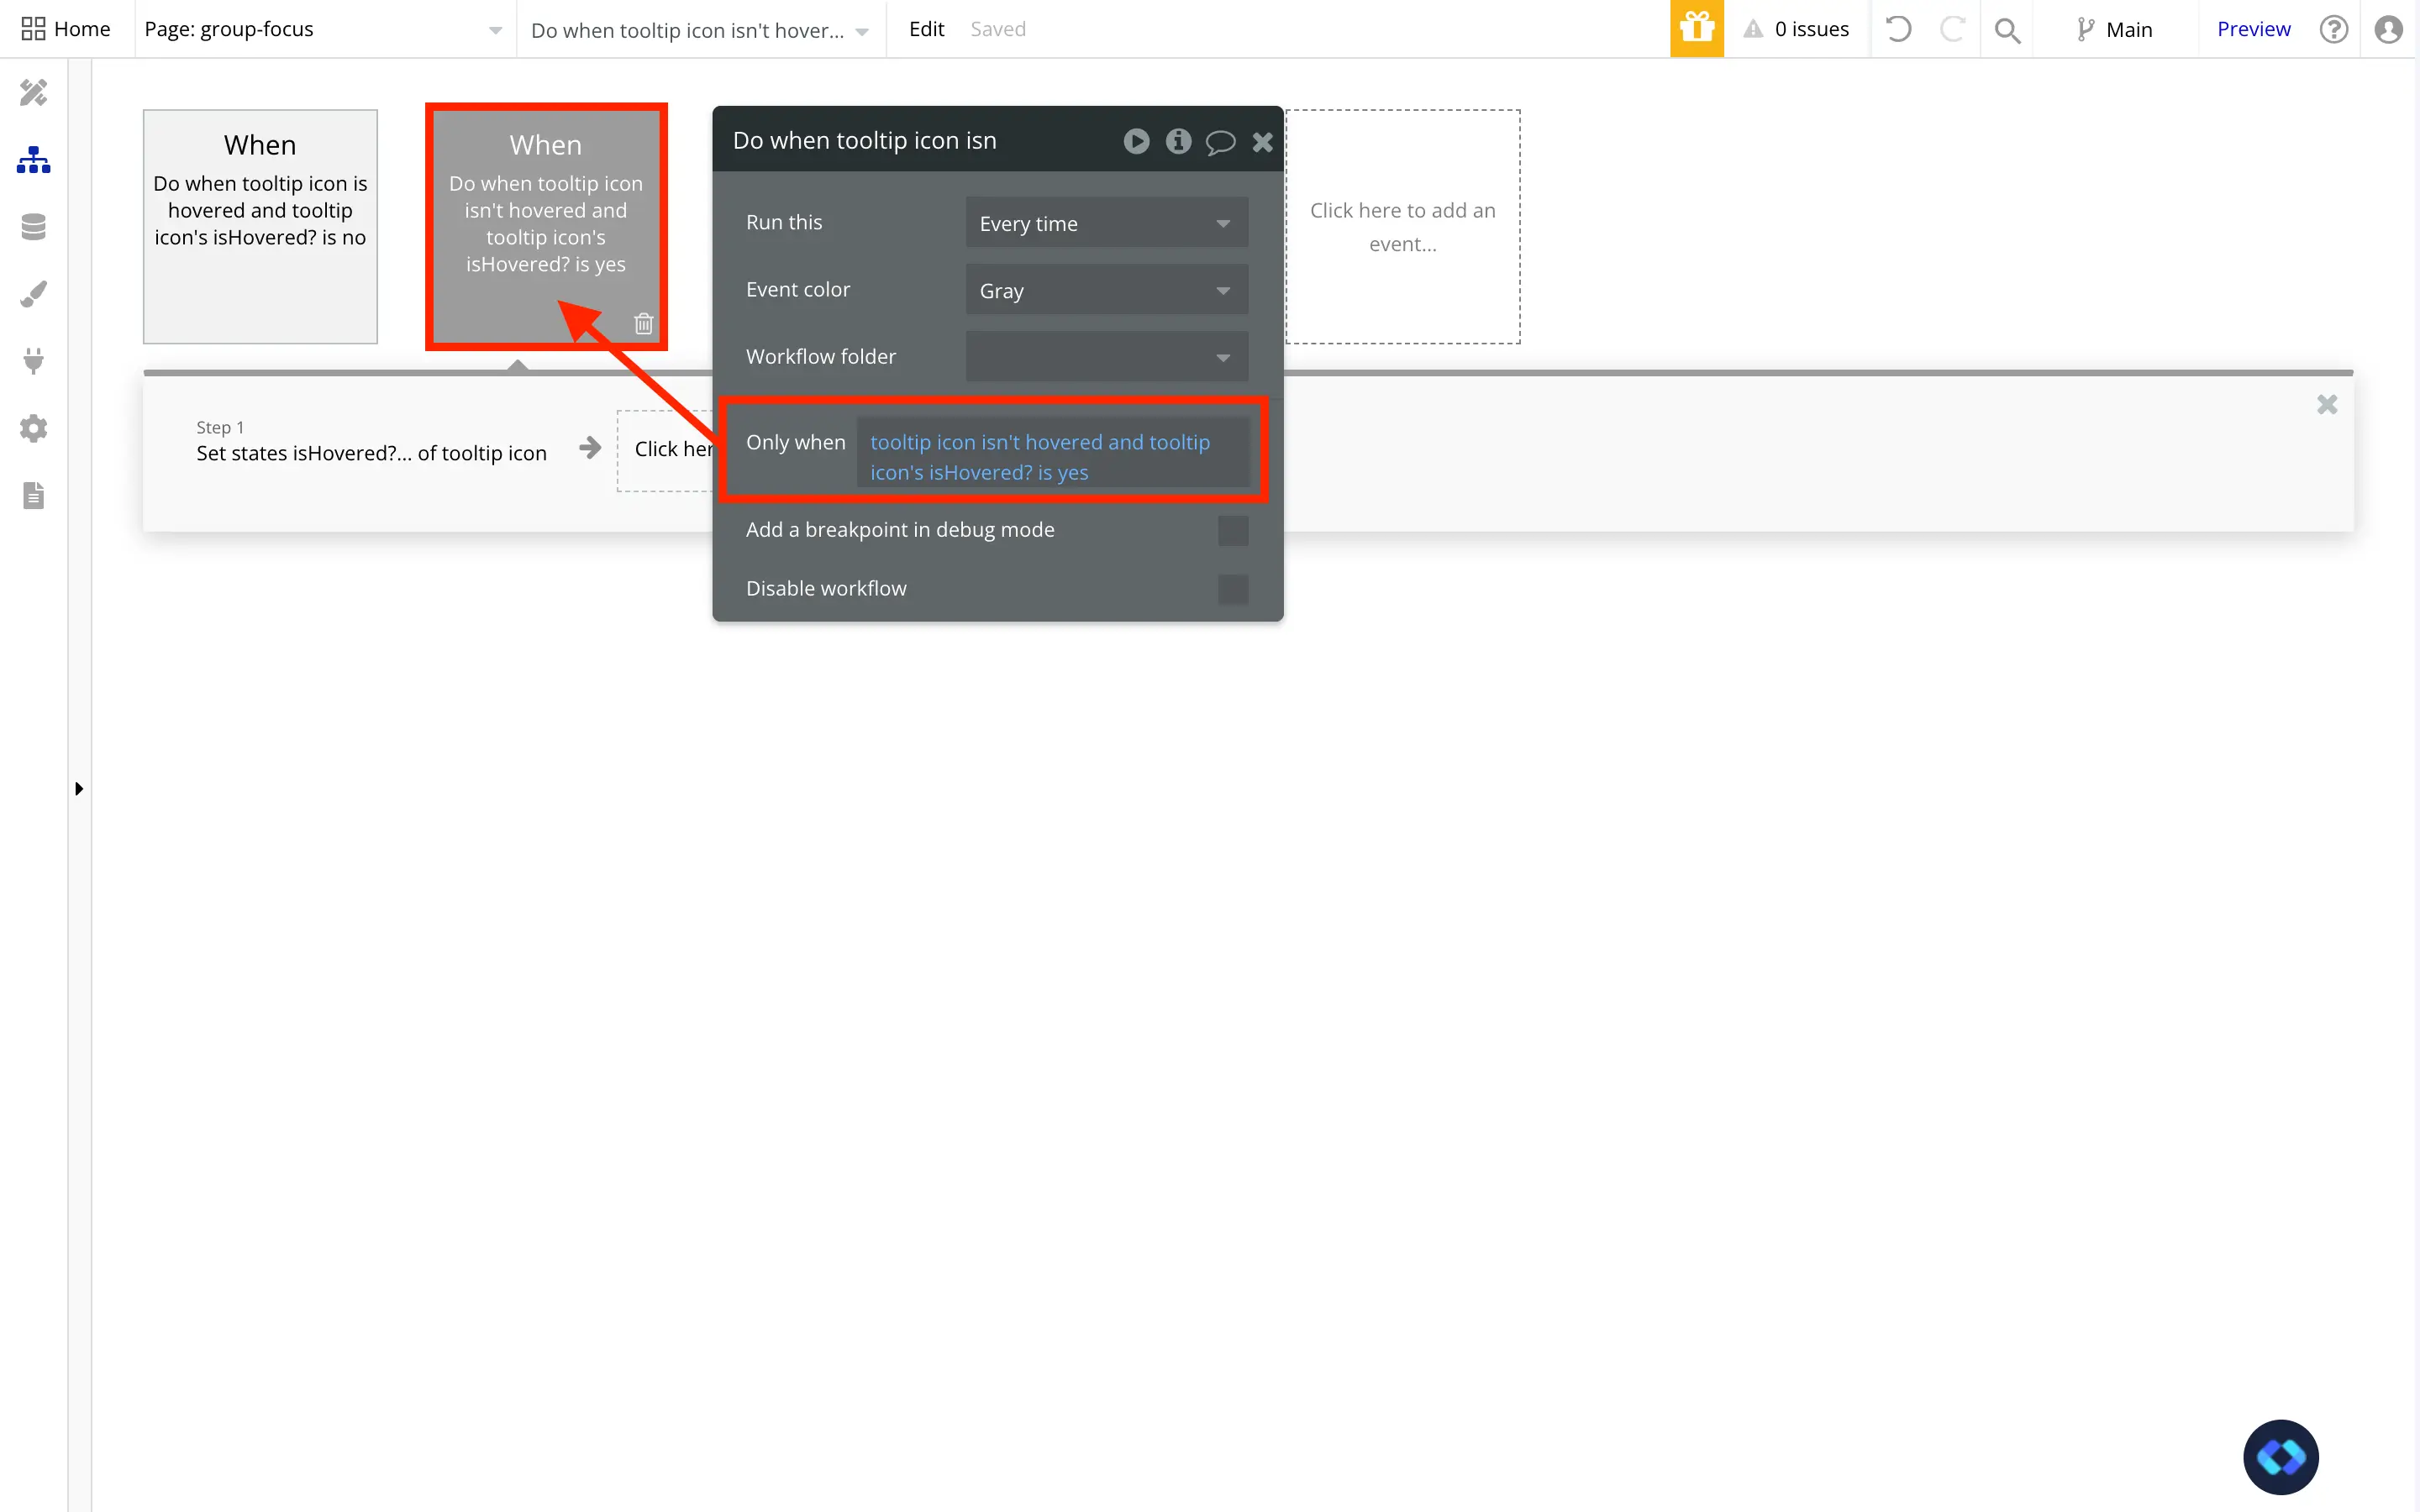2420x1512 pixels.
Task: Click the Preview button
Action: point(2253,29)
